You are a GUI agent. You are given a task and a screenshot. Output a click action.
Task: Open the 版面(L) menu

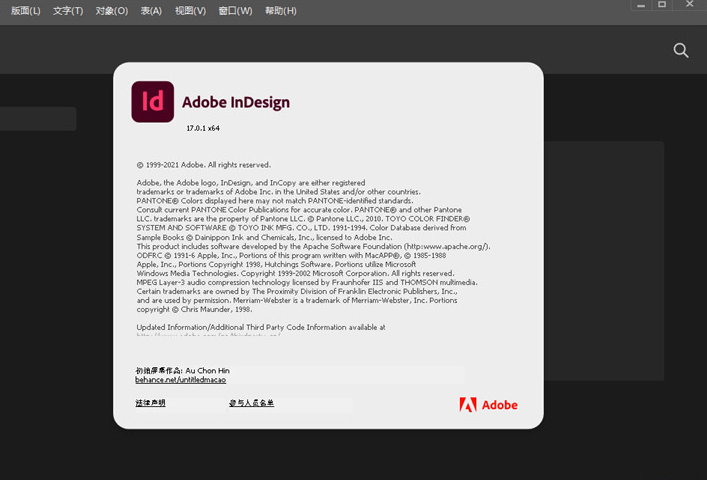(x=26, y=11)
